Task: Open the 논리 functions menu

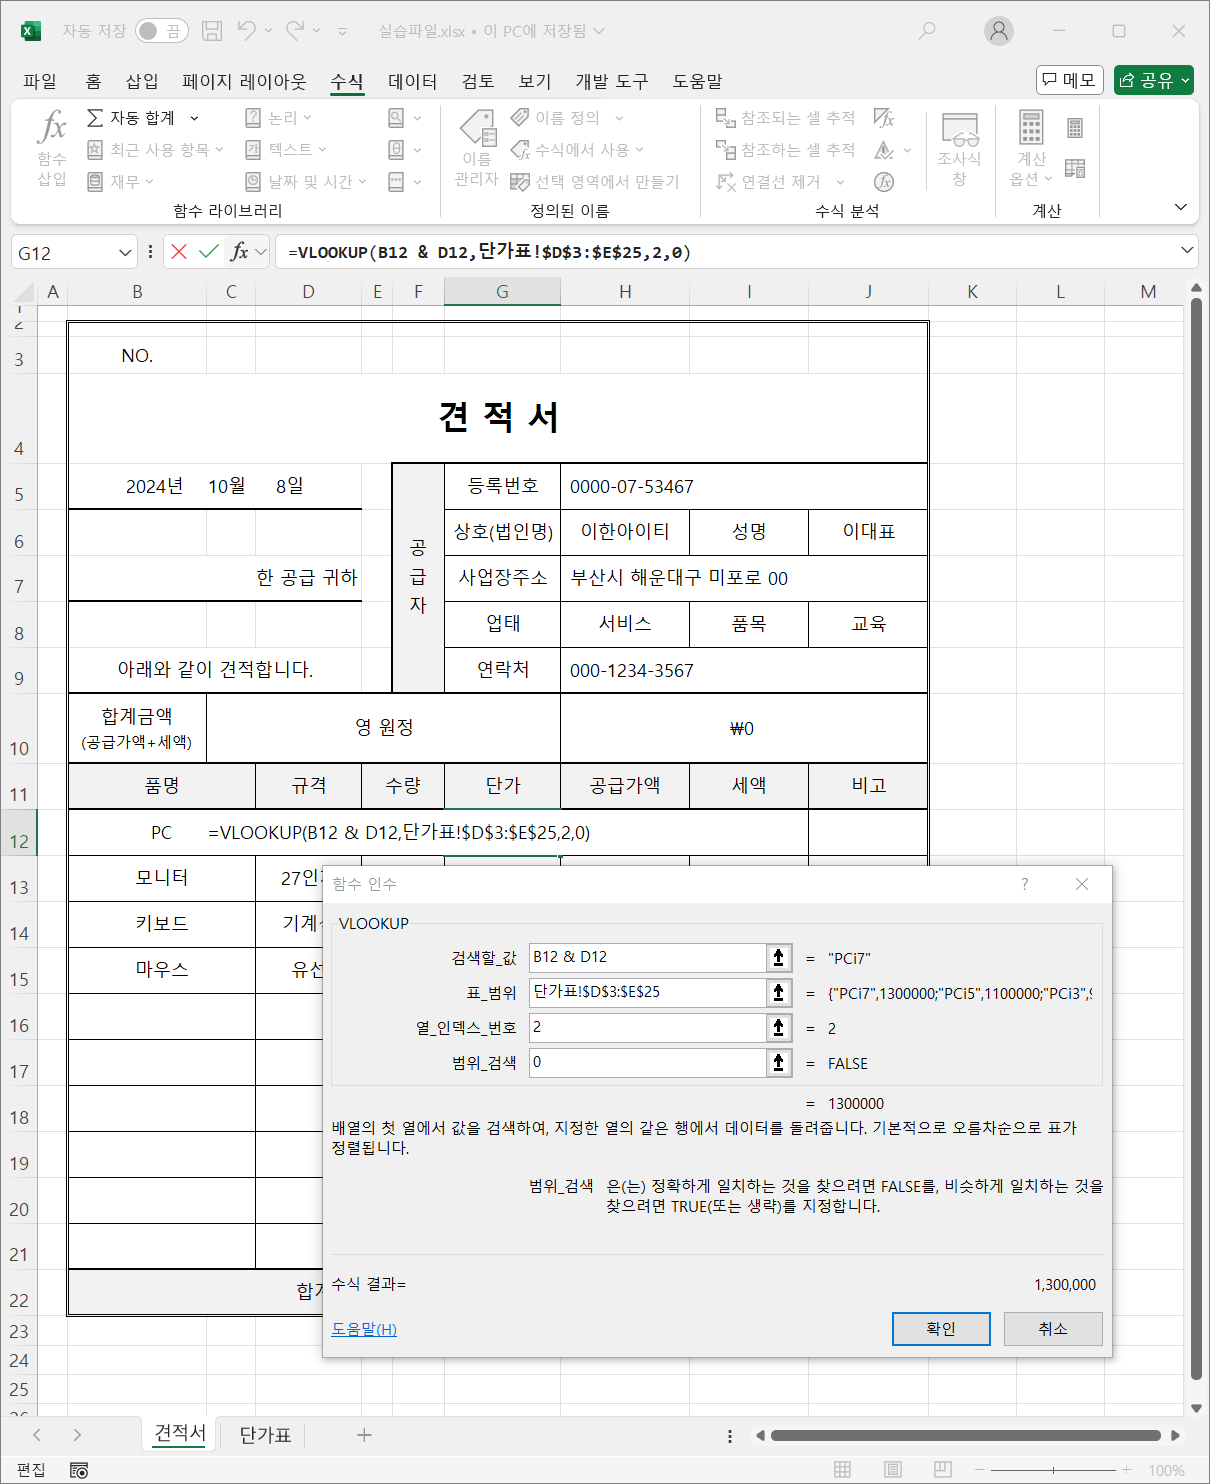Action: pyautogui.click(x=279, y=118)
